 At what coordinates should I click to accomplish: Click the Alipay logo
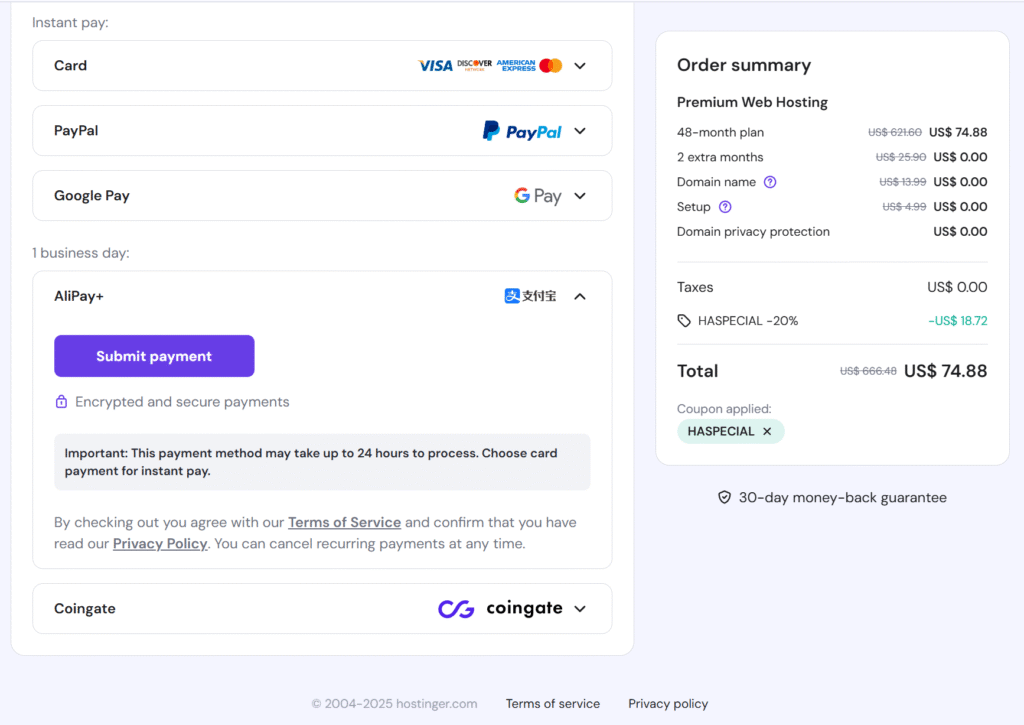pyautogui.click(x=530, y=296)
